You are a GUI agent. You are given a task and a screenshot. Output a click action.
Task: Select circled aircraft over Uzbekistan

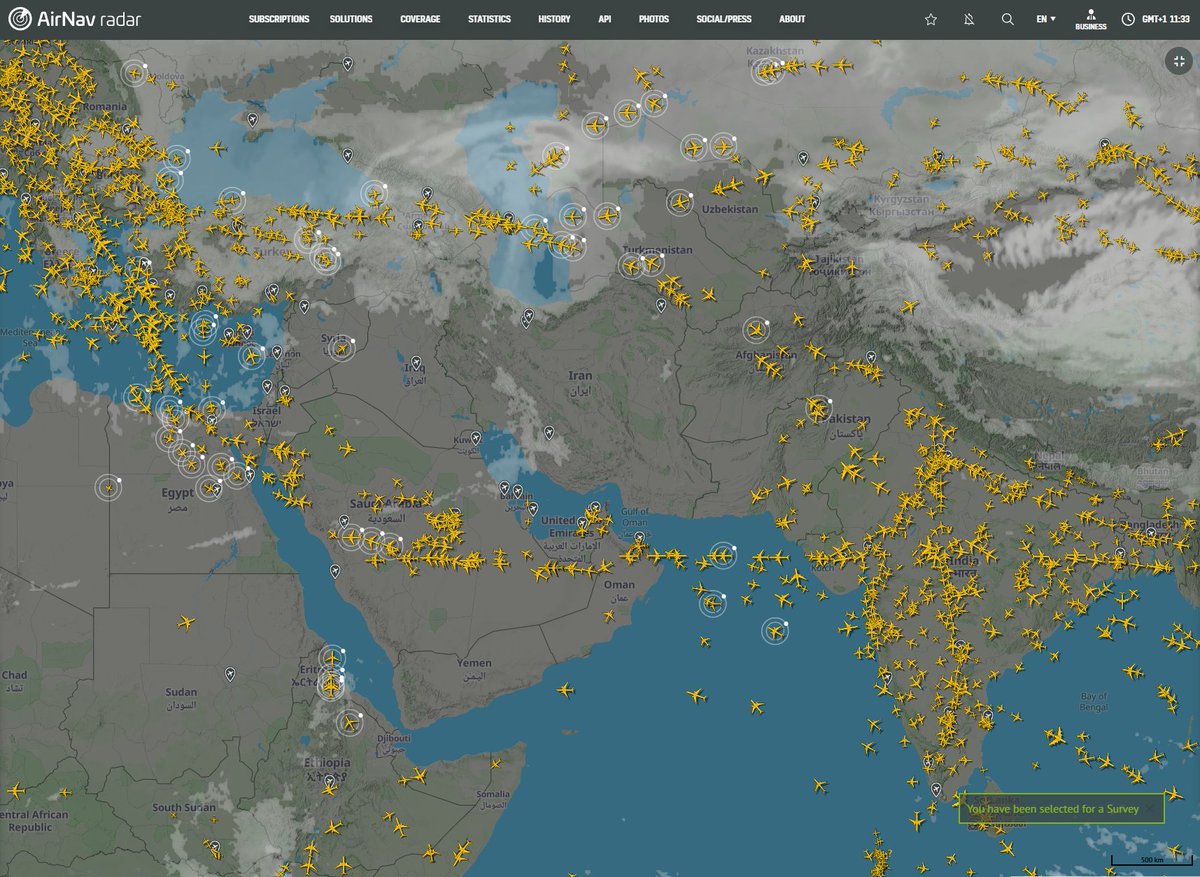680,202
